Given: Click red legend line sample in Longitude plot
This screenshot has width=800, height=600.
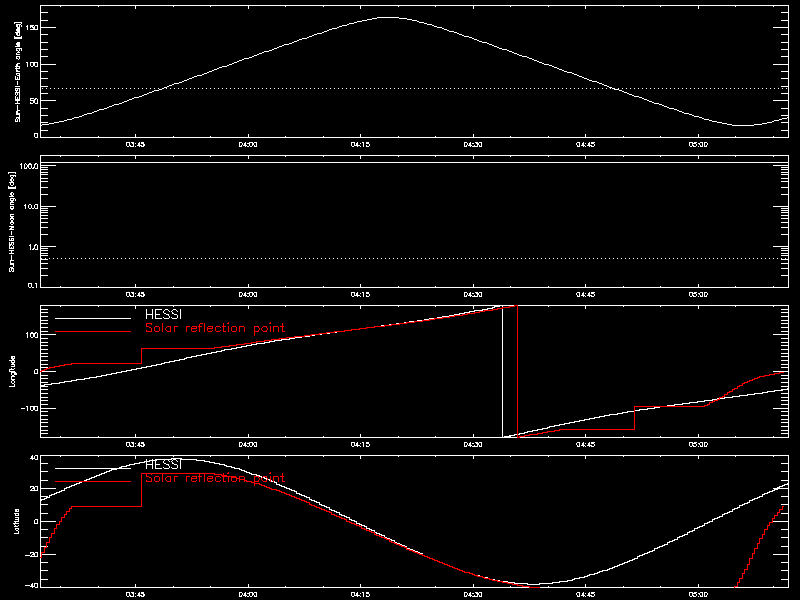Looking at the screenshot, I should [x=93, y=332].
